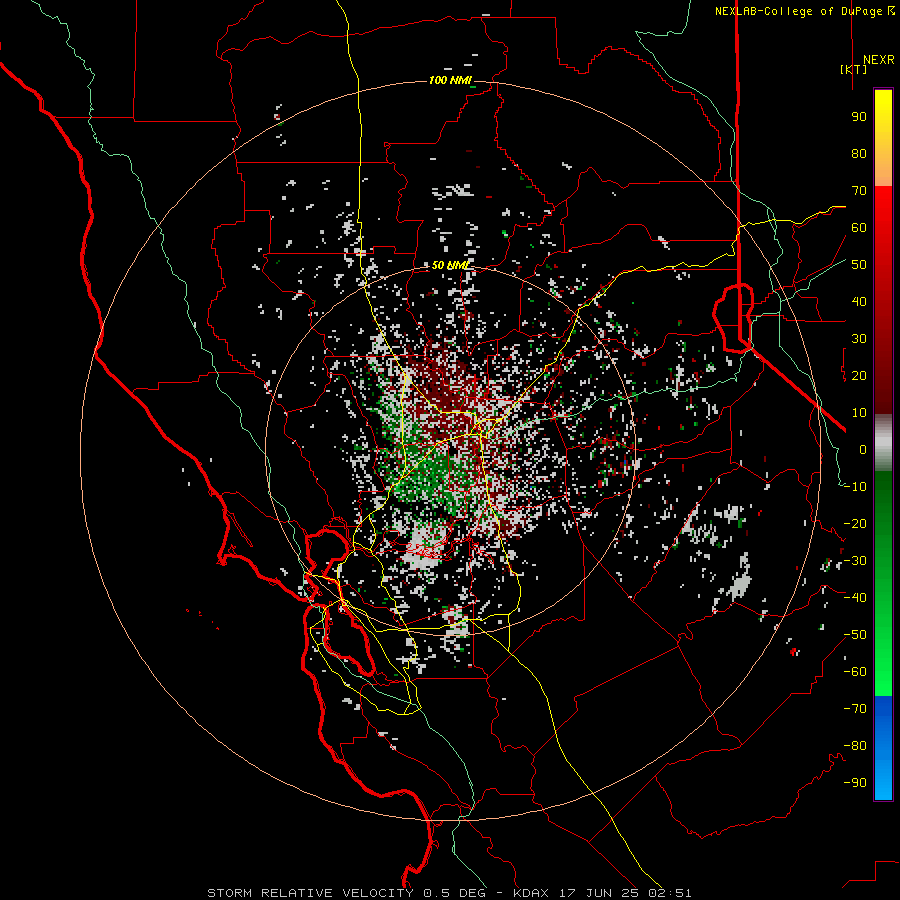This screenshot has height=900, width=900.
Task: Click the KDAX station identifier in caption
Action: click(x=530, y=893)
